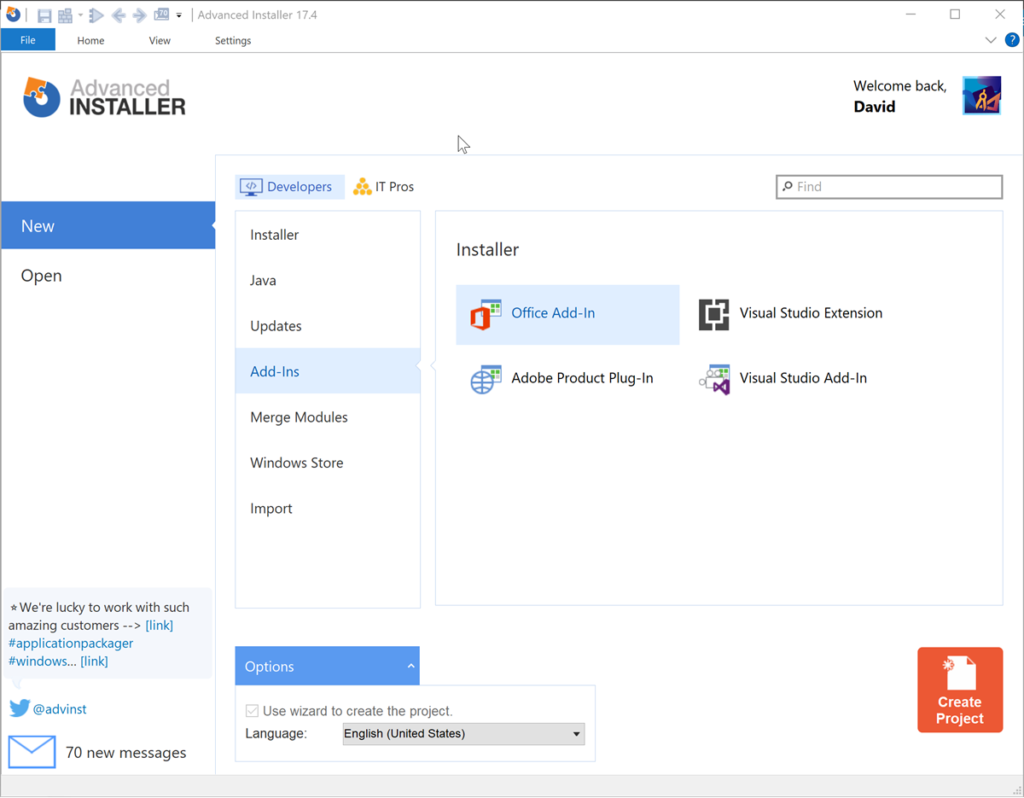Open the 70 new messages text

125,752
